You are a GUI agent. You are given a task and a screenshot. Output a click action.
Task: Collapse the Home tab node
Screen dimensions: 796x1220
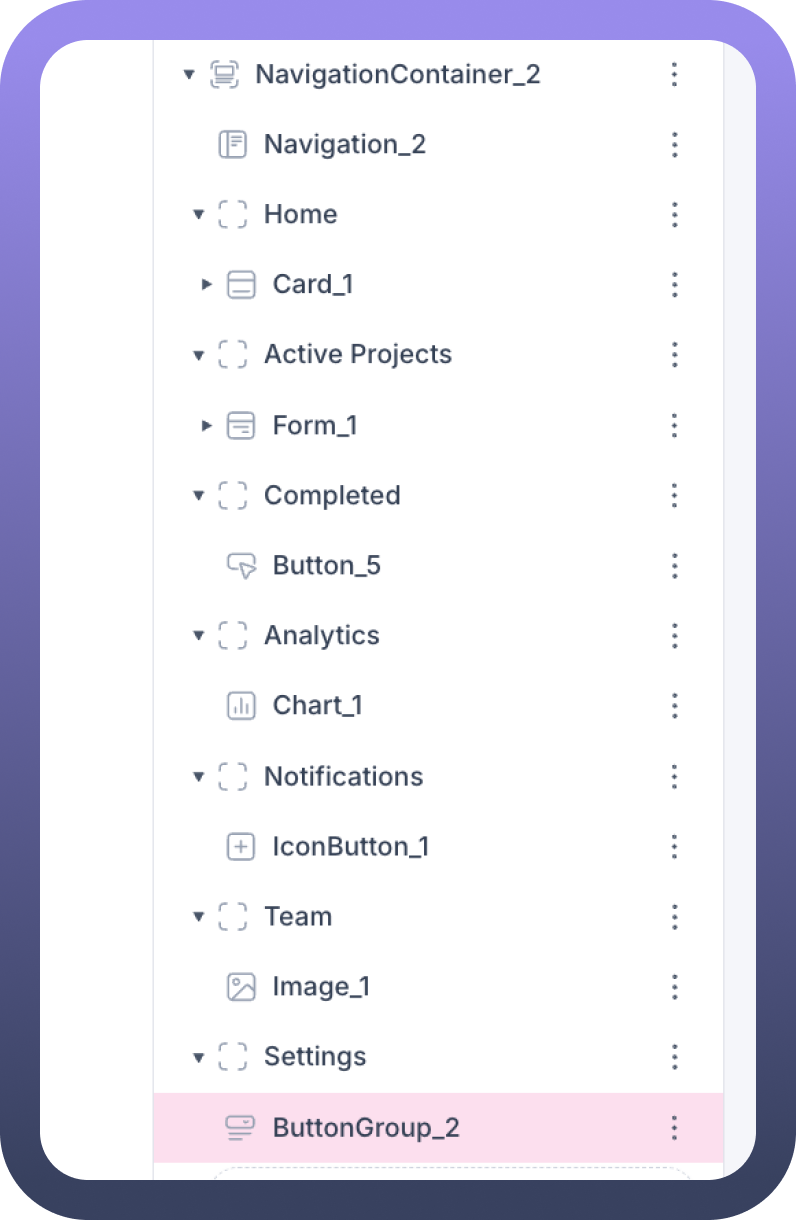198,215
